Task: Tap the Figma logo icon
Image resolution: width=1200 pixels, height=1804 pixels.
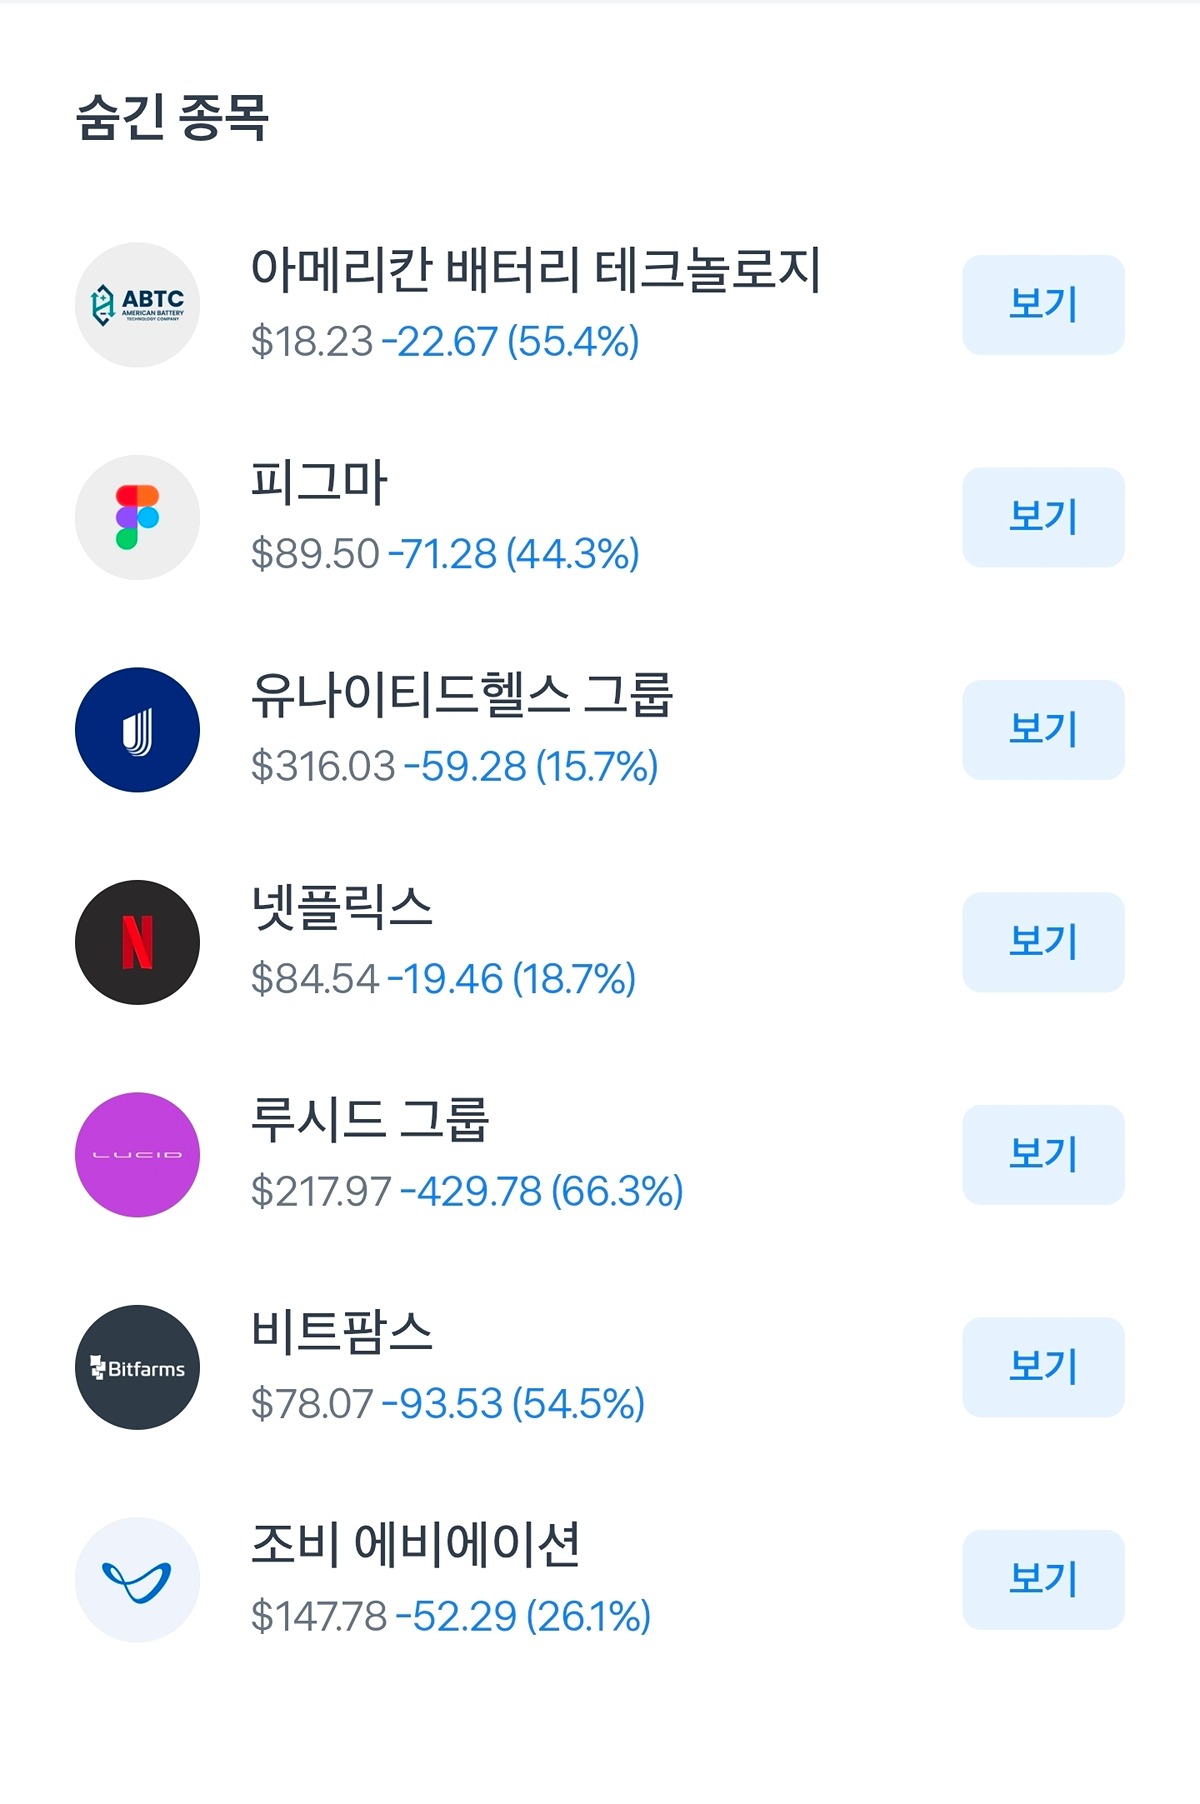Action: click(137, 517)
